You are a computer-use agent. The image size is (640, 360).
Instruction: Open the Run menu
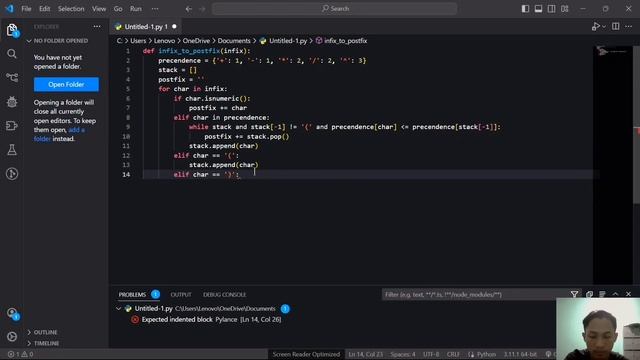tap(136, 9)
